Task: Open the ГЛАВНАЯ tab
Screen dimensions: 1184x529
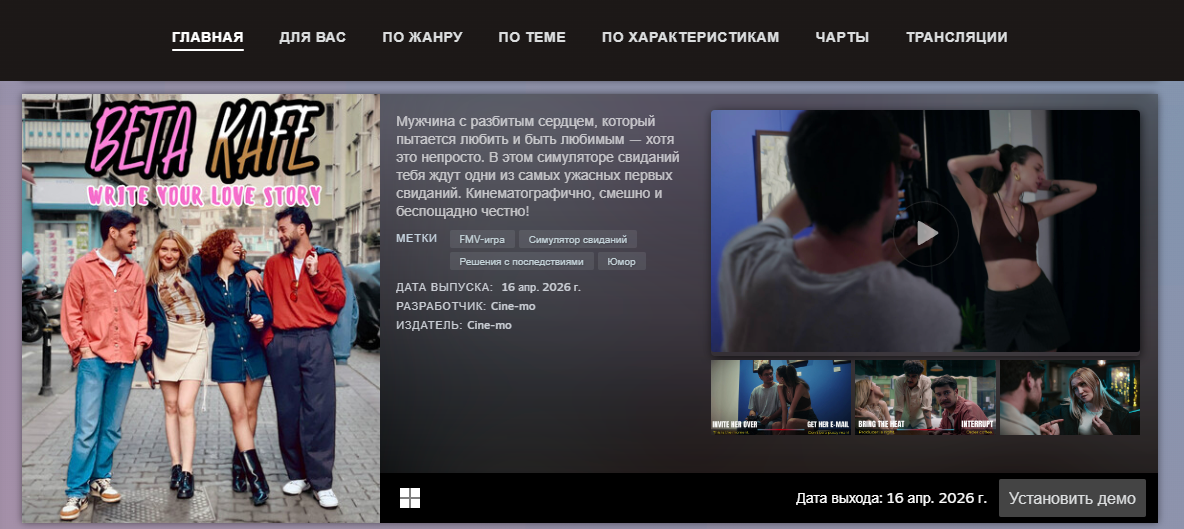Action: (x=208, y=37)
